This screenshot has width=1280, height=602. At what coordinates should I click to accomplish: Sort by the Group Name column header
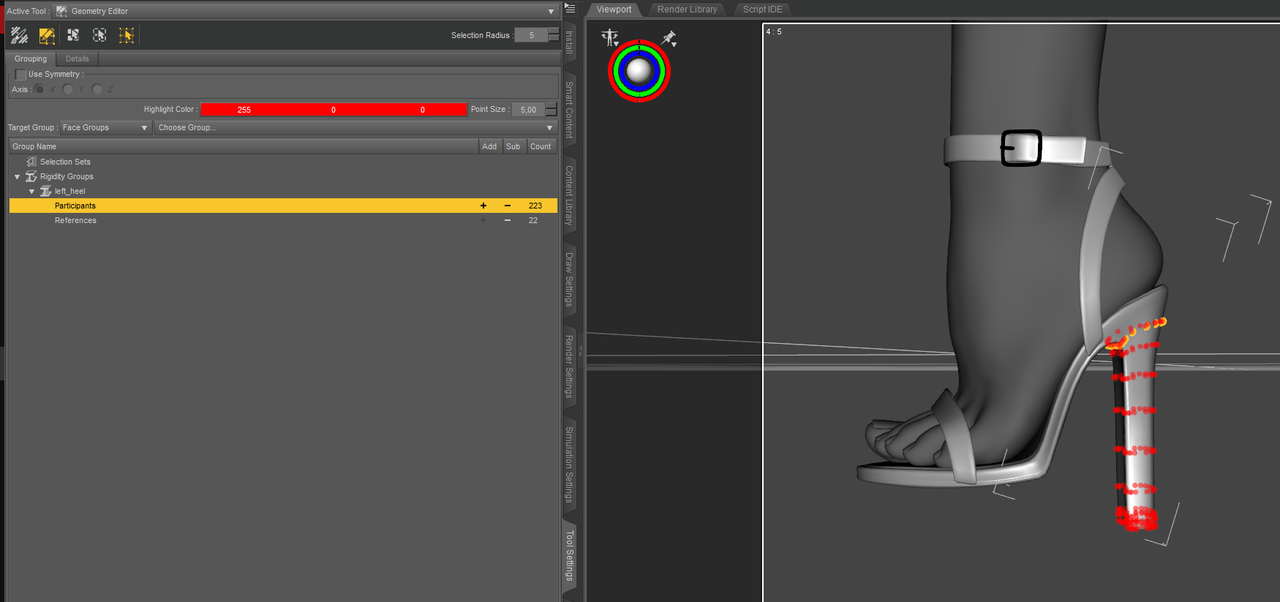(x=243, y=146)
